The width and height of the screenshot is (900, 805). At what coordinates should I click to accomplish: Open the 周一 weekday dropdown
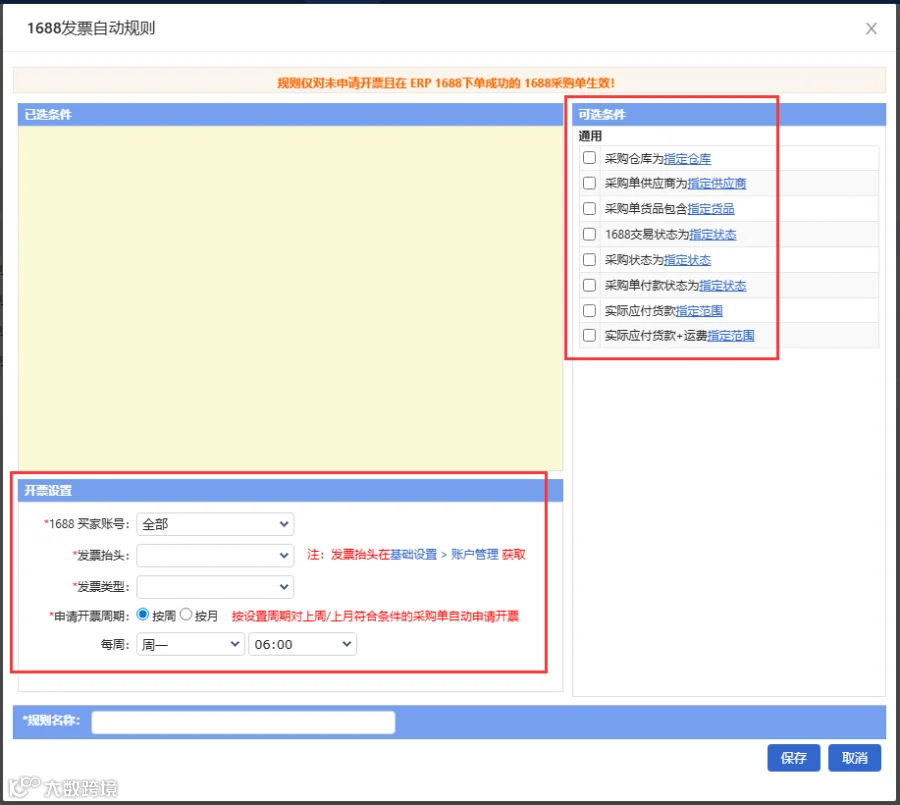[191, 644]
